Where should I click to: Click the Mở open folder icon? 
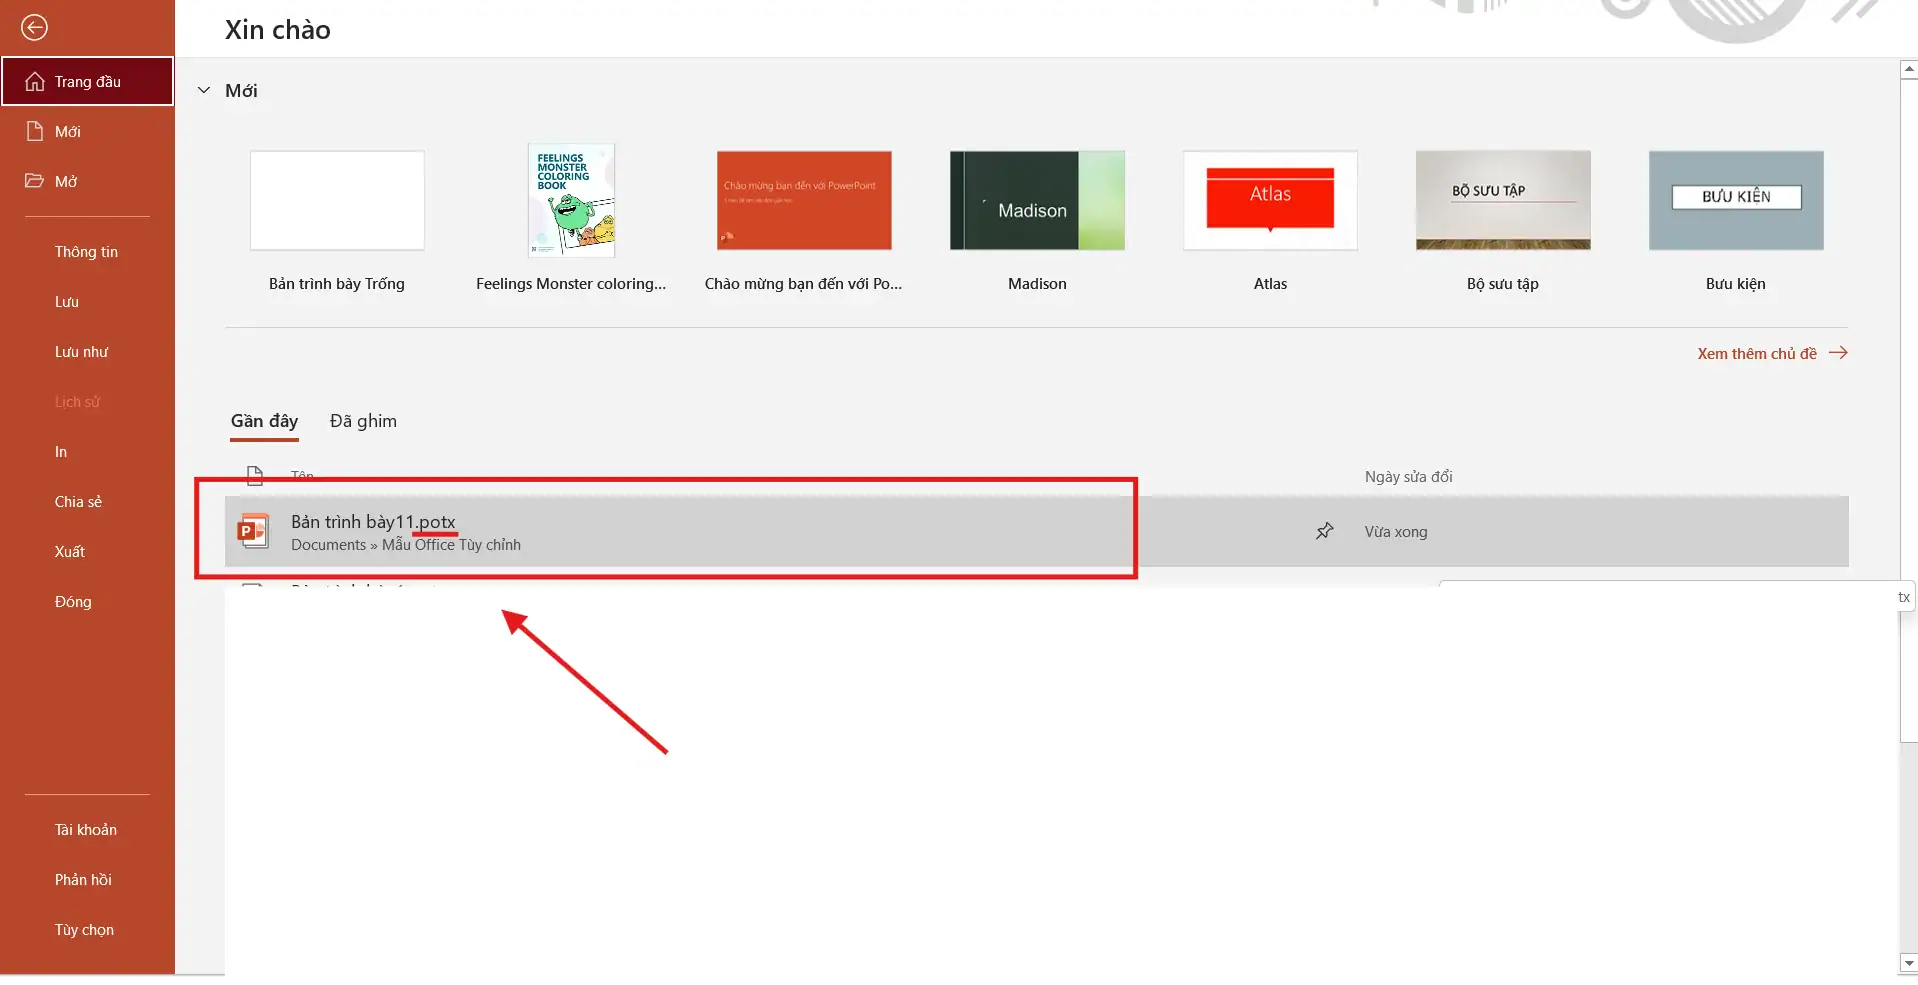pos(35,180)
